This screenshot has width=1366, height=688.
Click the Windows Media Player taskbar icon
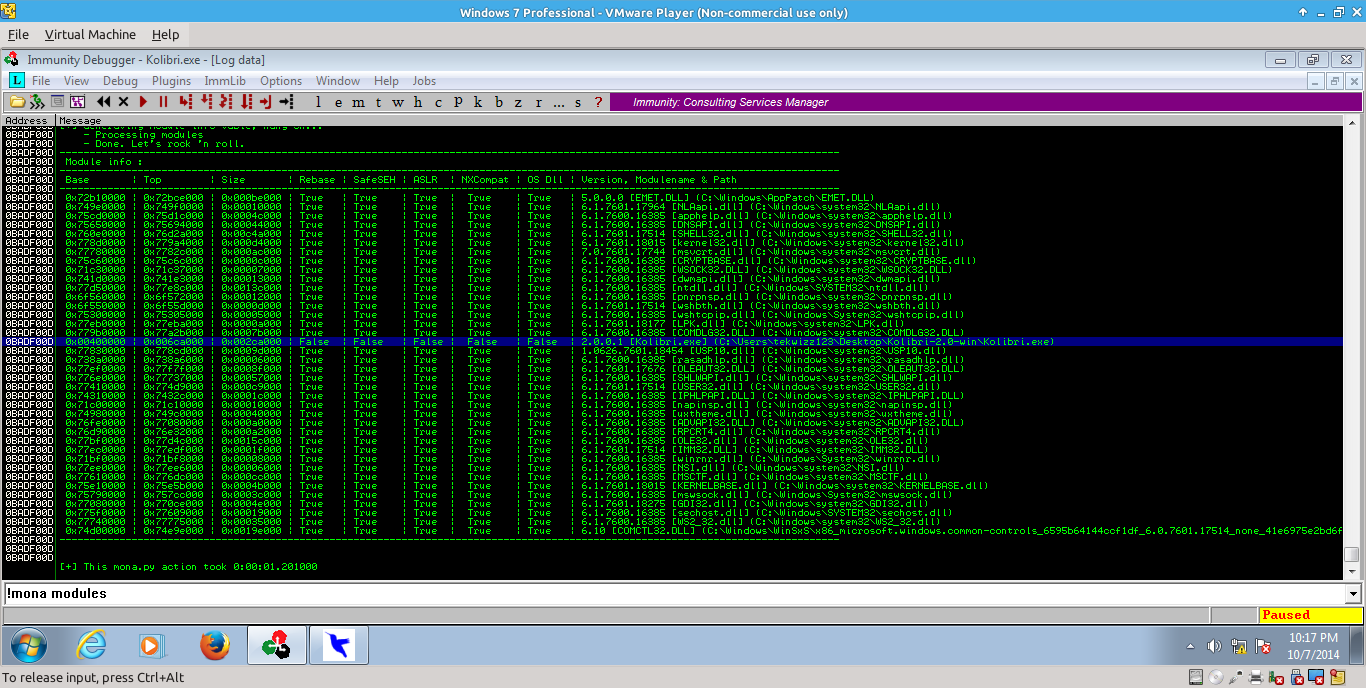click(x=152, y=646)
